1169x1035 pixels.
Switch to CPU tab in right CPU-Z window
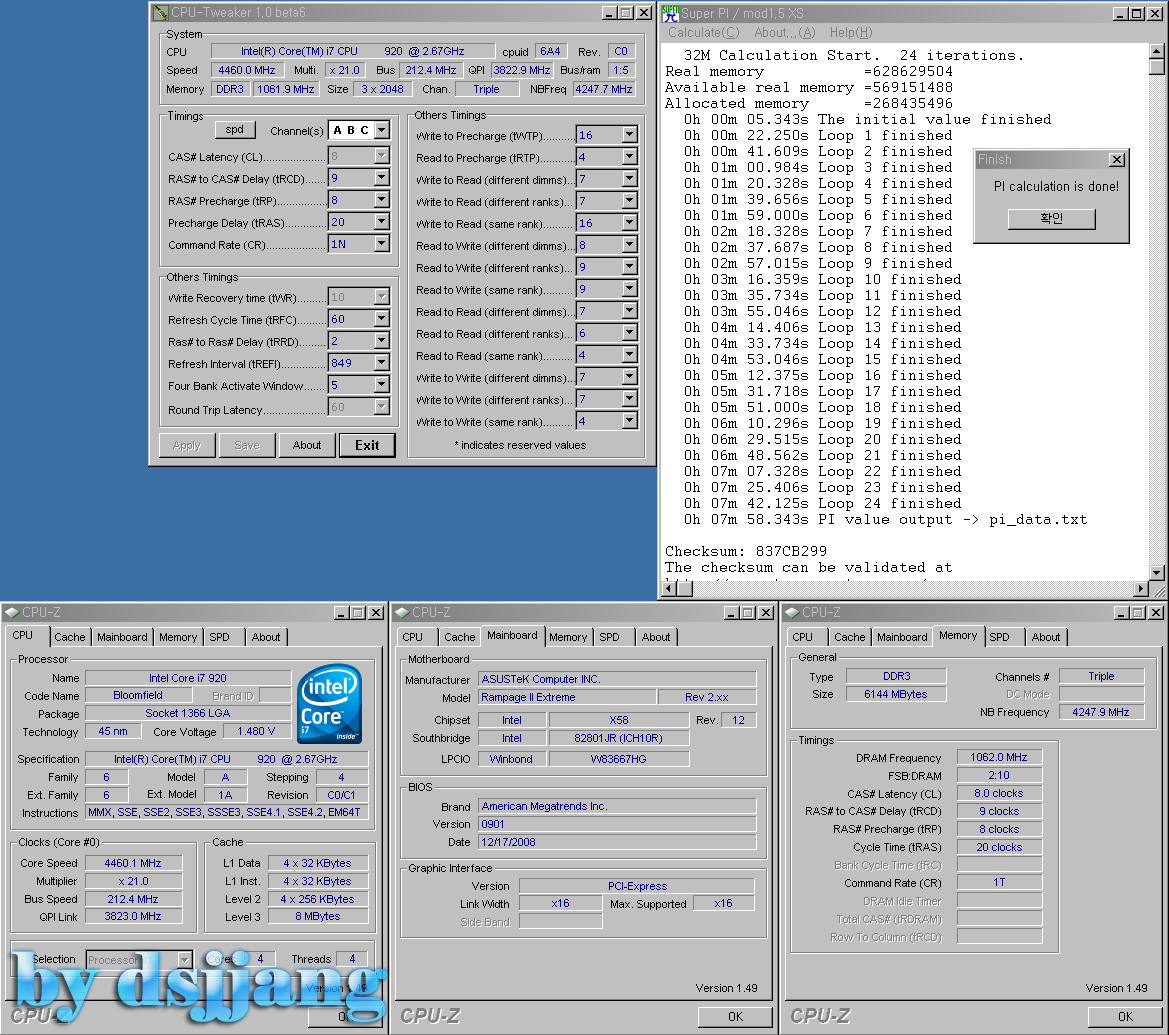[802, 637]
